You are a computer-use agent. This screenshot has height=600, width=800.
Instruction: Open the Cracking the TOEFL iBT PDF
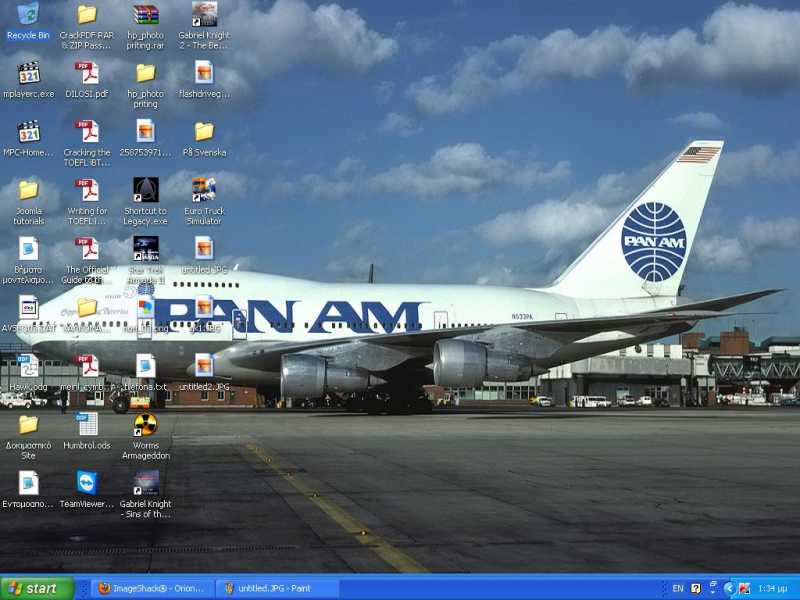click(87, 132)
